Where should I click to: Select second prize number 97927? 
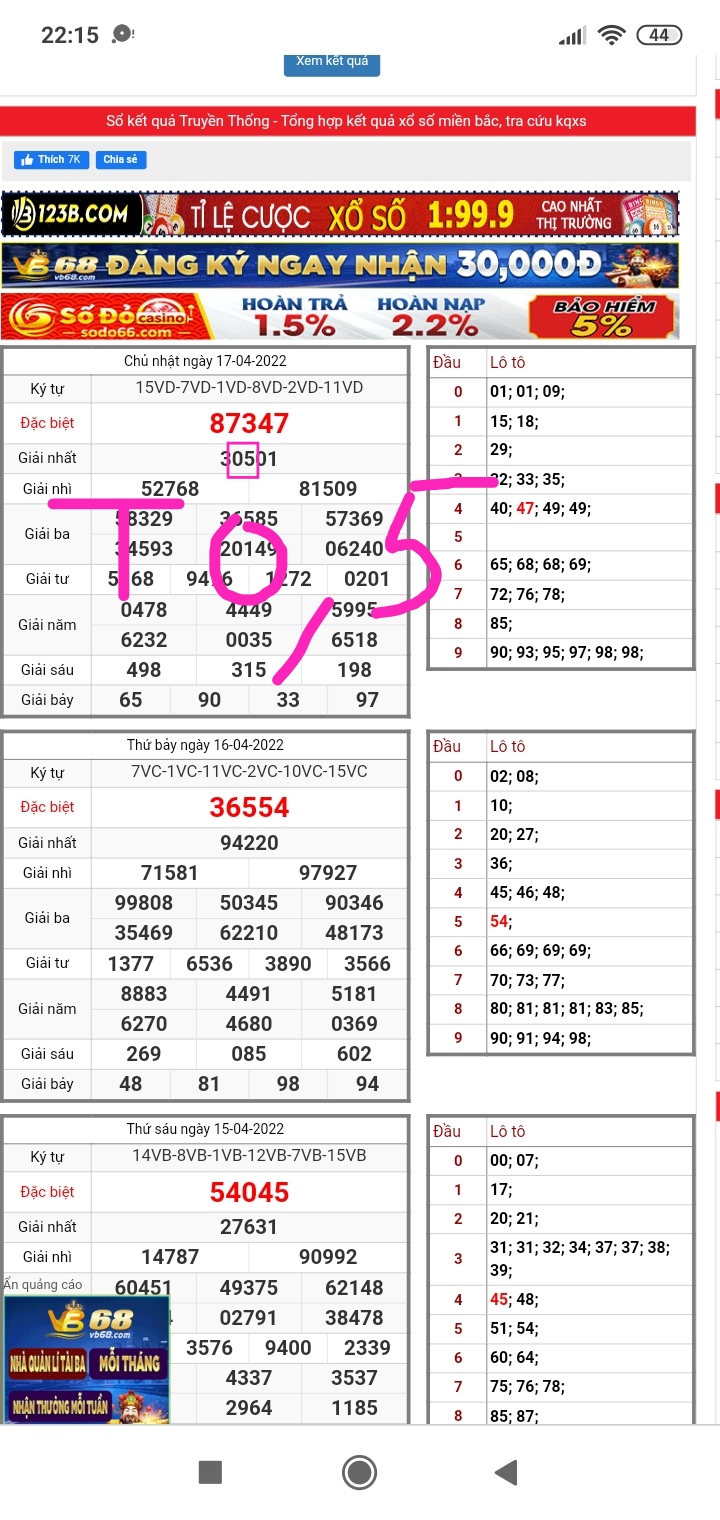point(328,873)
